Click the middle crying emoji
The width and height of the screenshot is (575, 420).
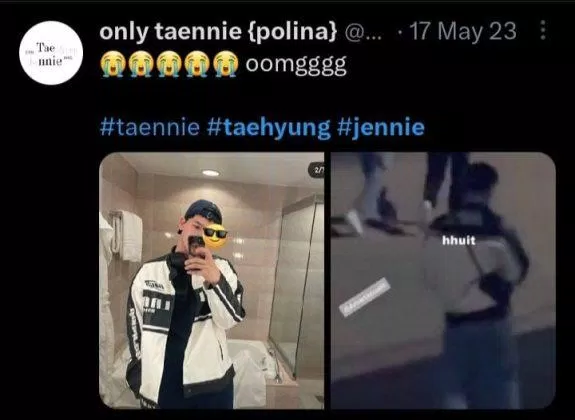[169, 64]
